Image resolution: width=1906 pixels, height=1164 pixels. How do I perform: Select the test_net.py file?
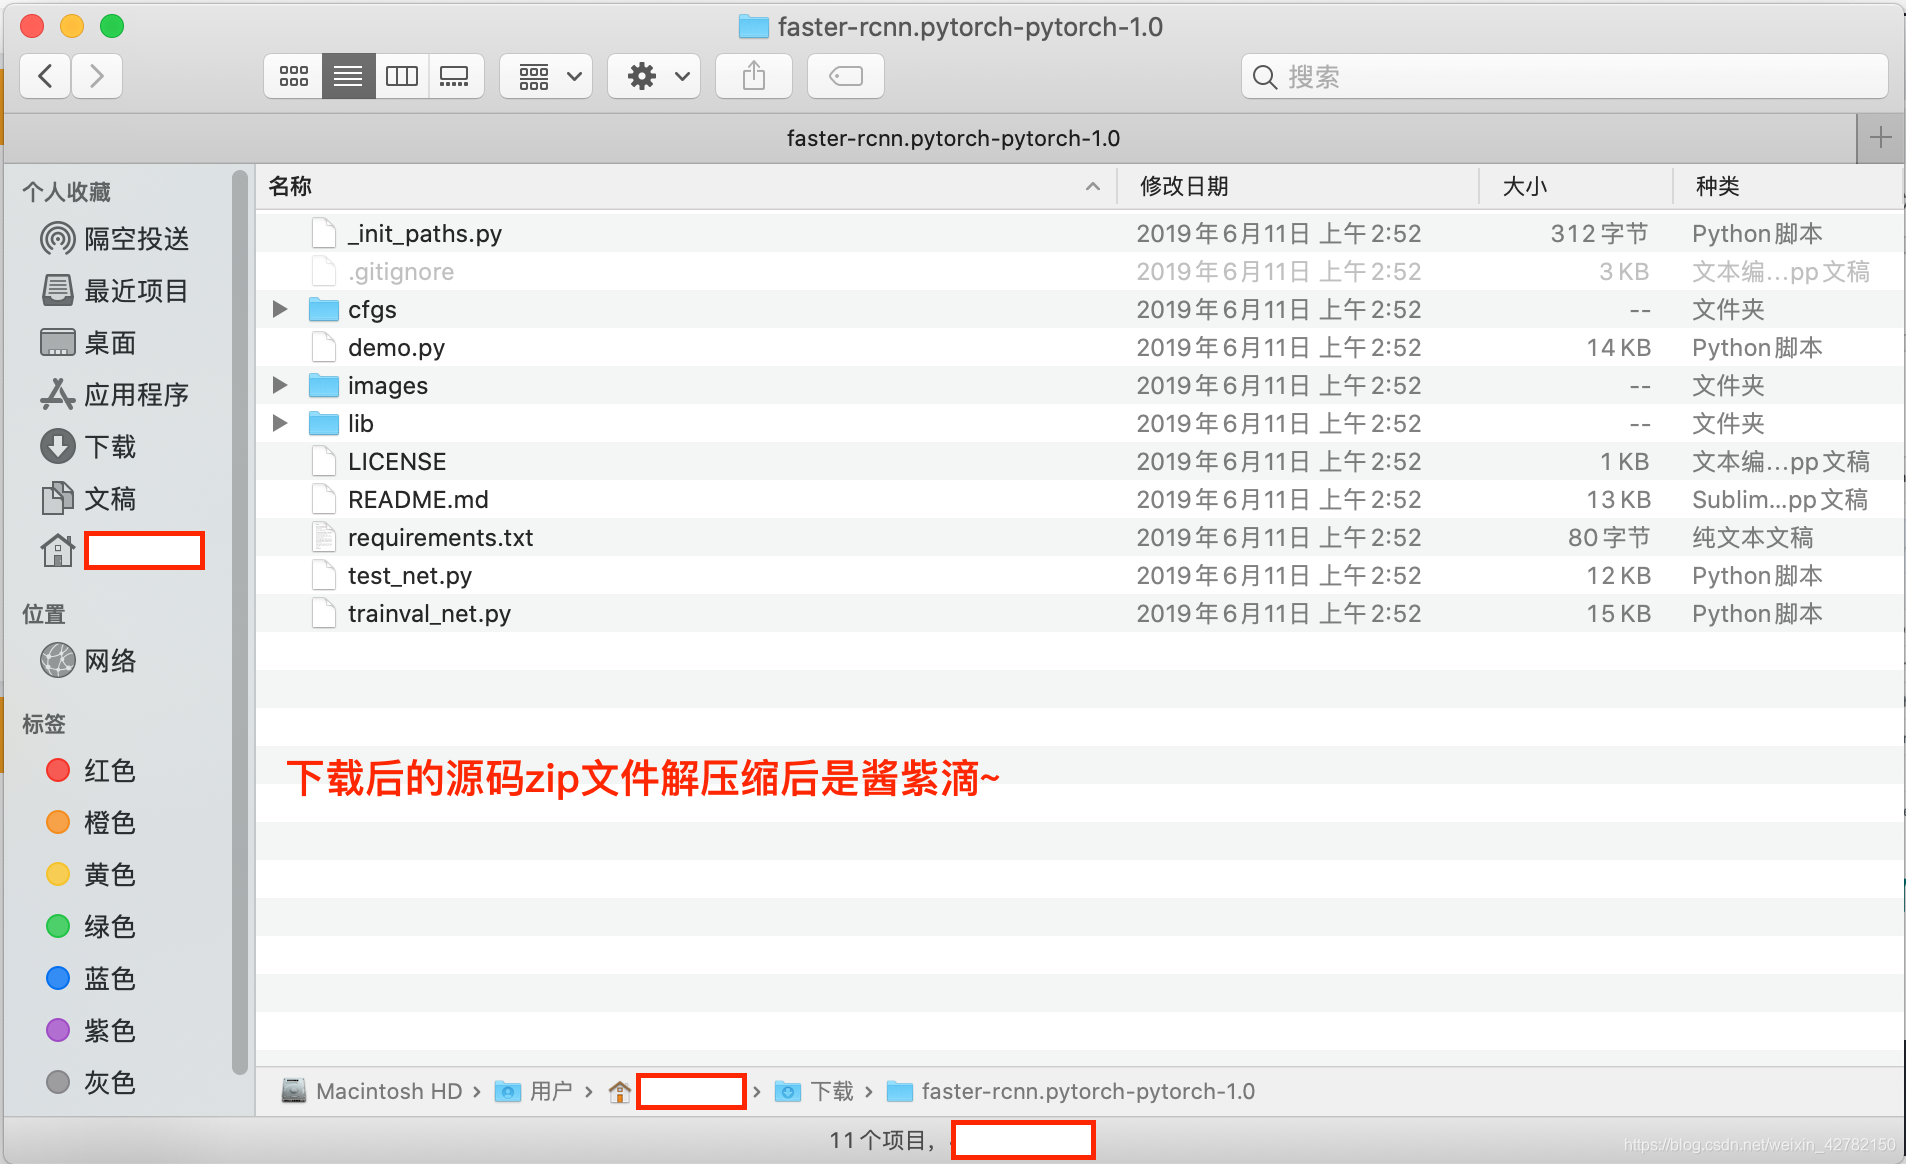1080,576
